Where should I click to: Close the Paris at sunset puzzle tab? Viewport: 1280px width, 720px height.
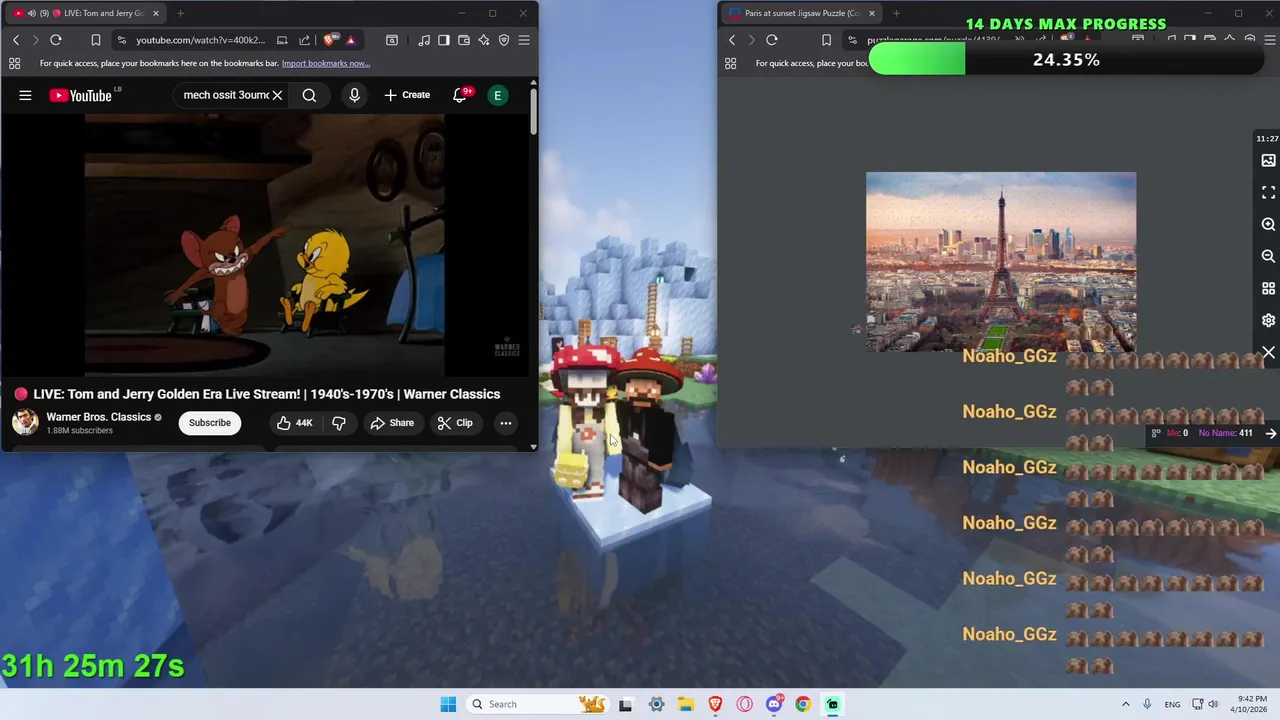(872, 13)
